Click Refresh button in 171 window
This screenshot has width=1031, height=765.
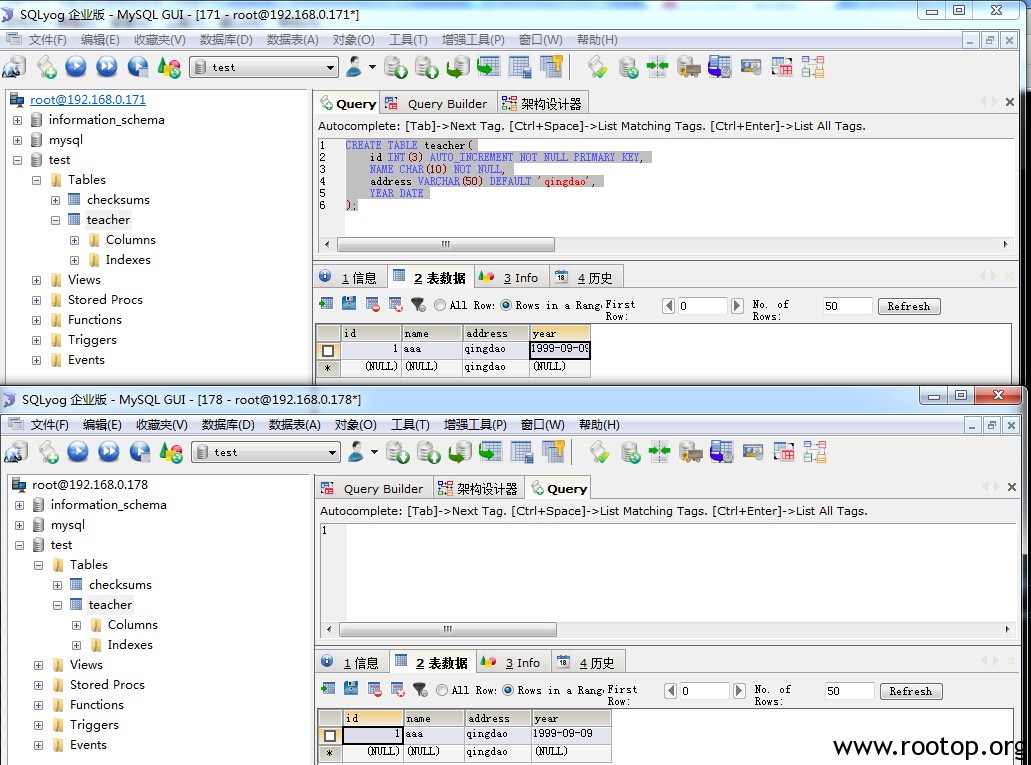(909, 306)
